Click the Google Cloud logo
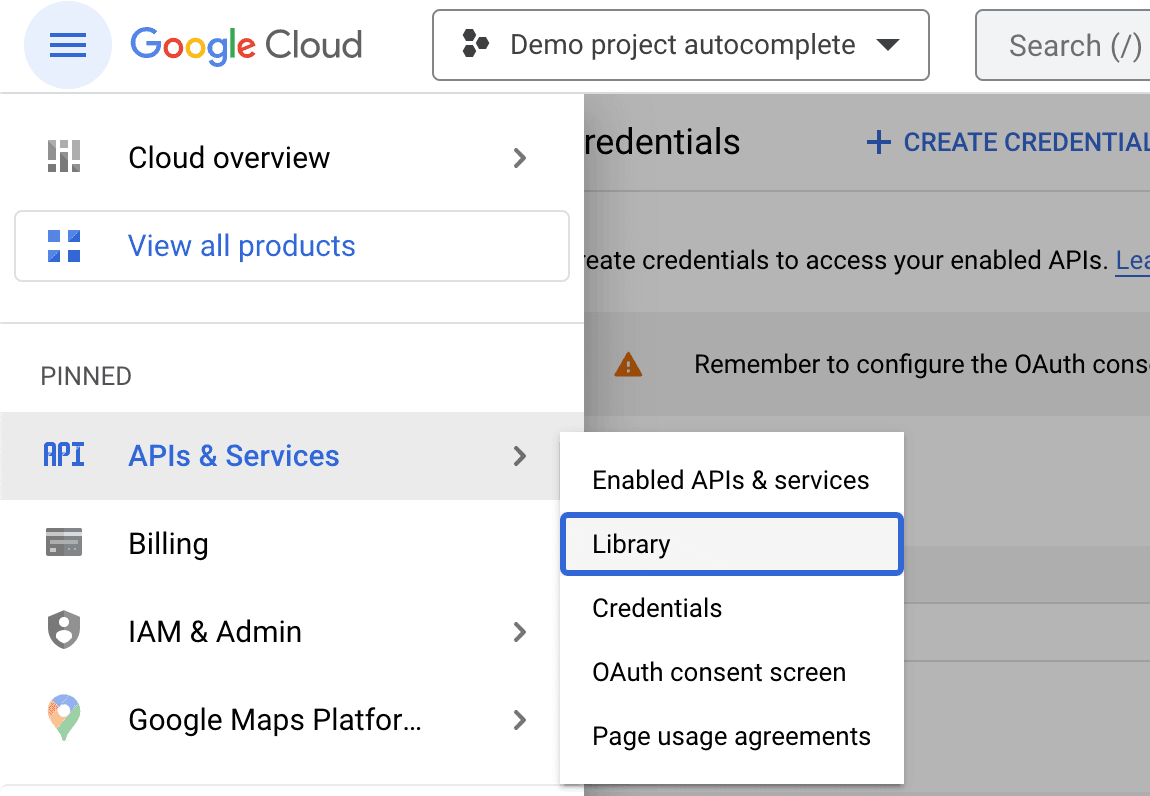 pos(246,45)
